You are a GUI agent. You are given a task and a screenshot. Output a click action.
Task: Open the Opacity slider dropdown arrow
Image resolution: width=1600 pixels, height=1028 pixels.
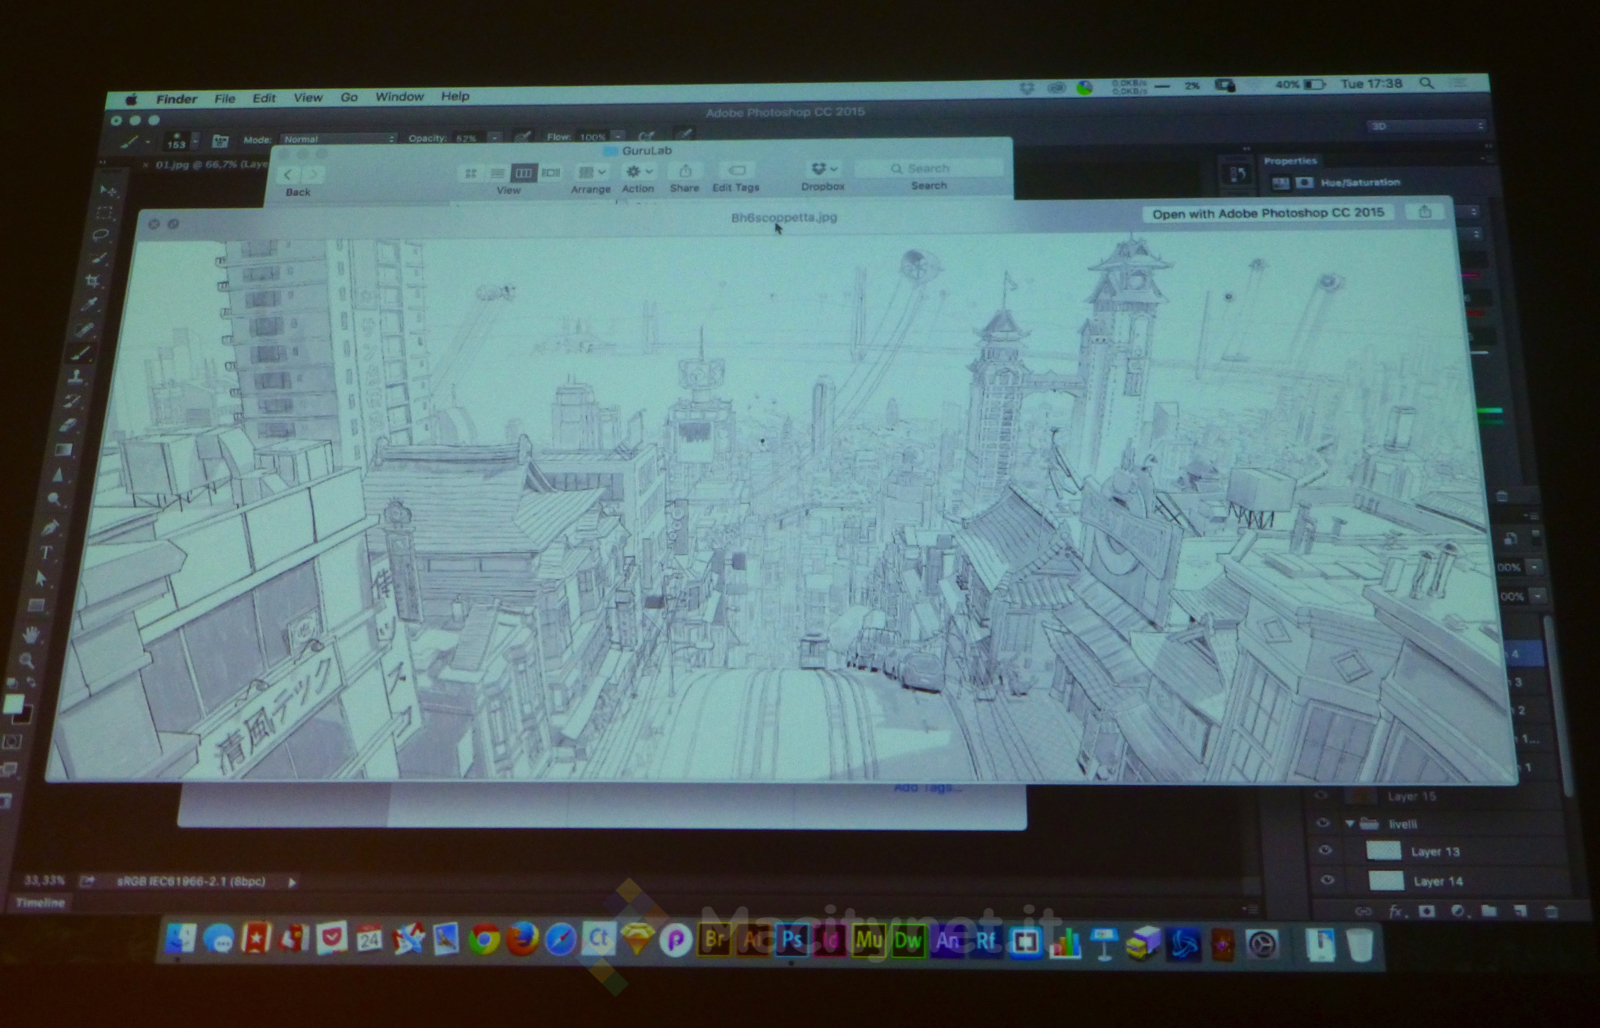494,137
